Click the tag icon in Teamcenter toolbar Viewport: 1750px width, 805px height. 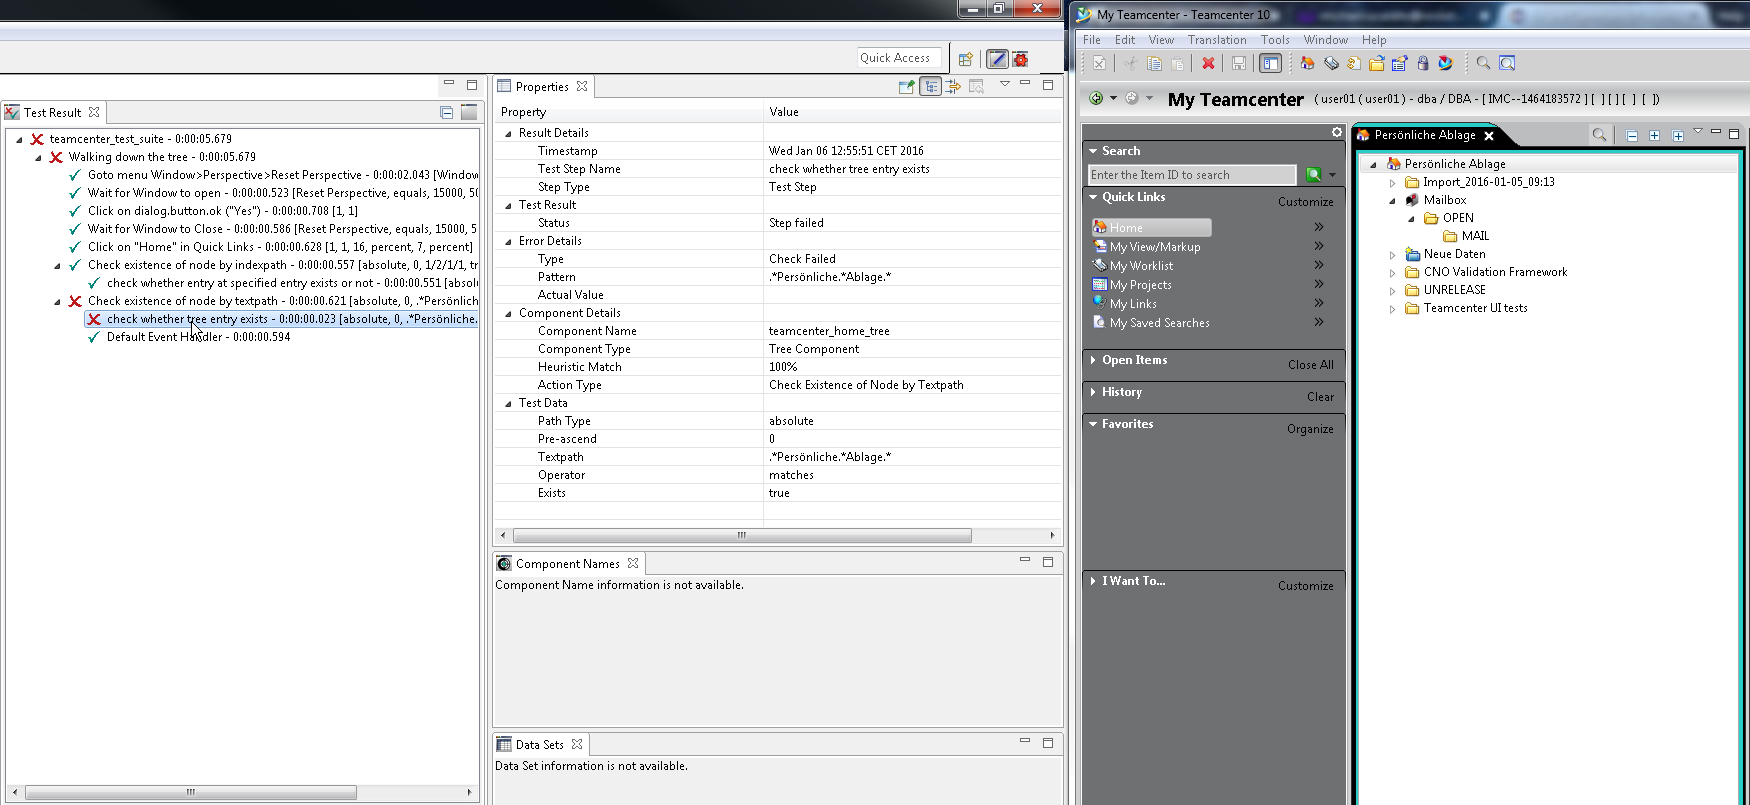pyautogui.click(x=1331, y=63)
